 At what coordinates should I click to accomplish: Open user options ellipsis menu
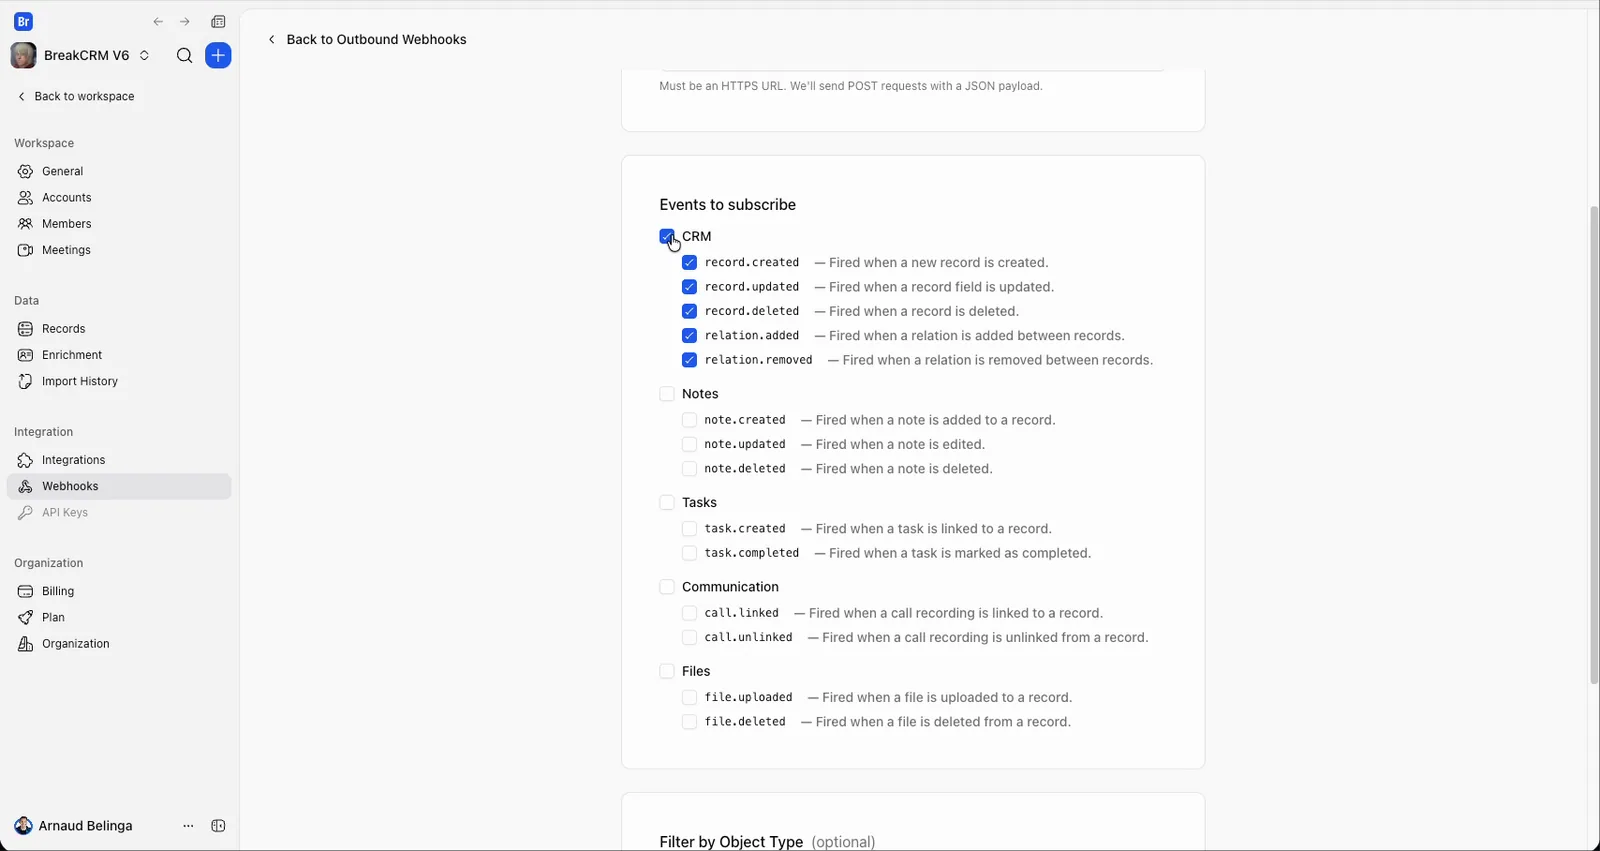coord(188,826)
